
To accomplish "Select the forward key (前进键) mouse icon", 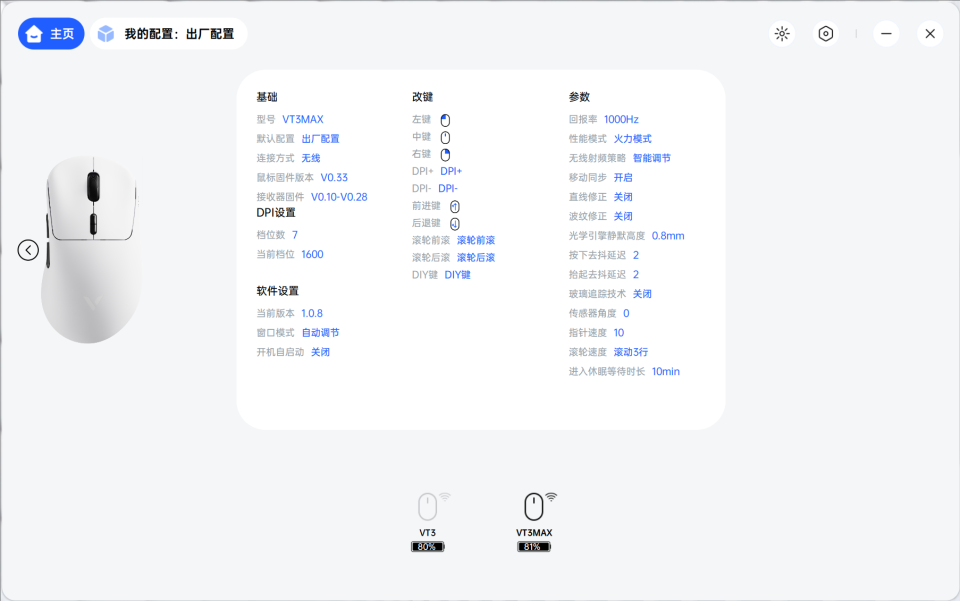I will pyautogui.click(x=452, y=205).
